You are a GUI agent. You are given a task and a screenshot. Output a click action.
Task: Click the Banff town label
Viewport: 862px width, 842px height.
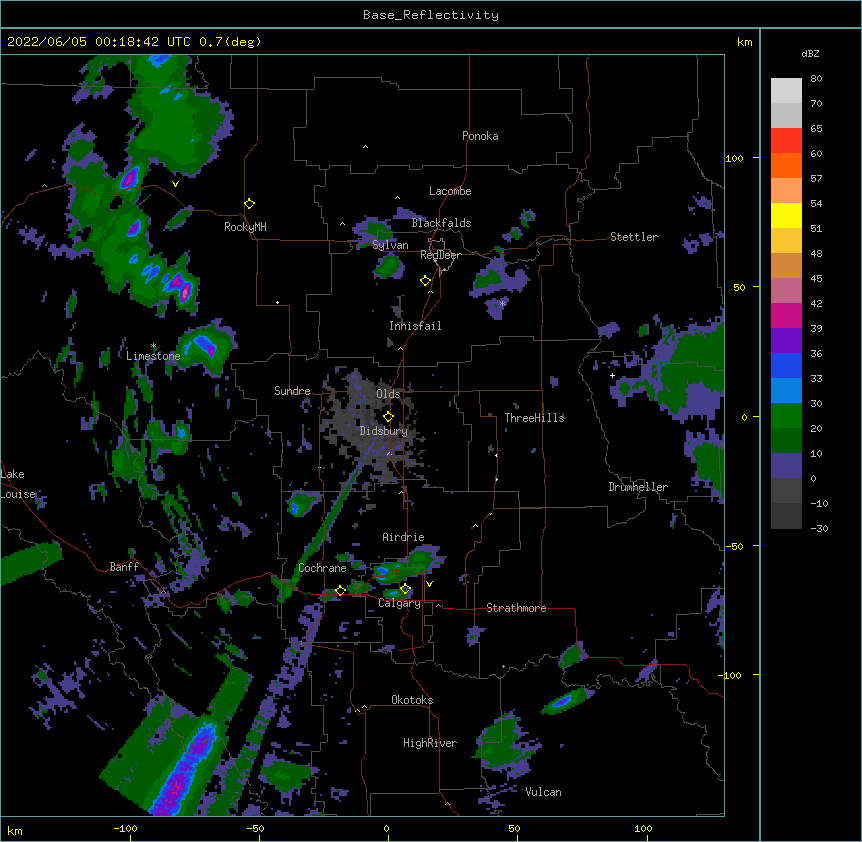tap(124, 567)
